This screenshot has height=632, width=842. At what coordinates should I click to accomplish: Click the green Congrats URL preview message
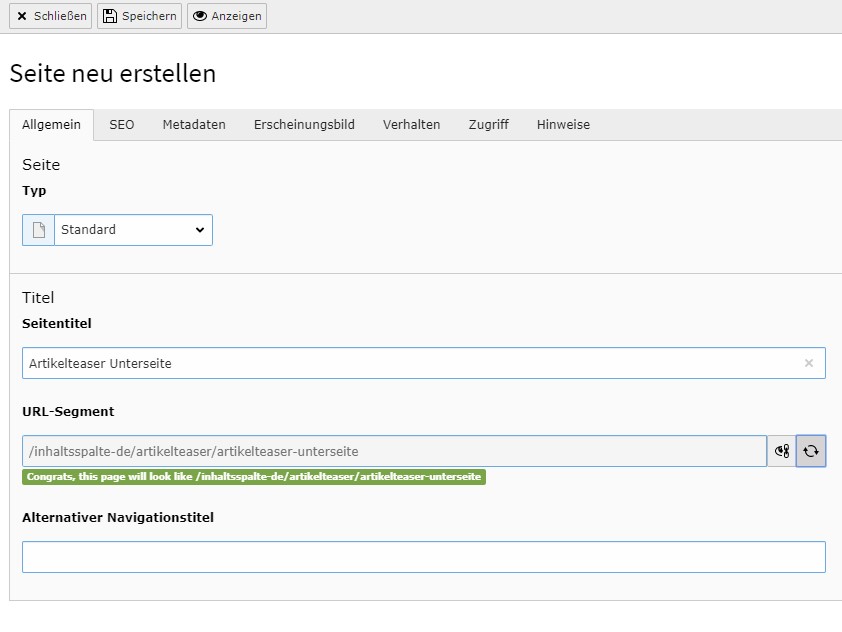coord(253,477)
